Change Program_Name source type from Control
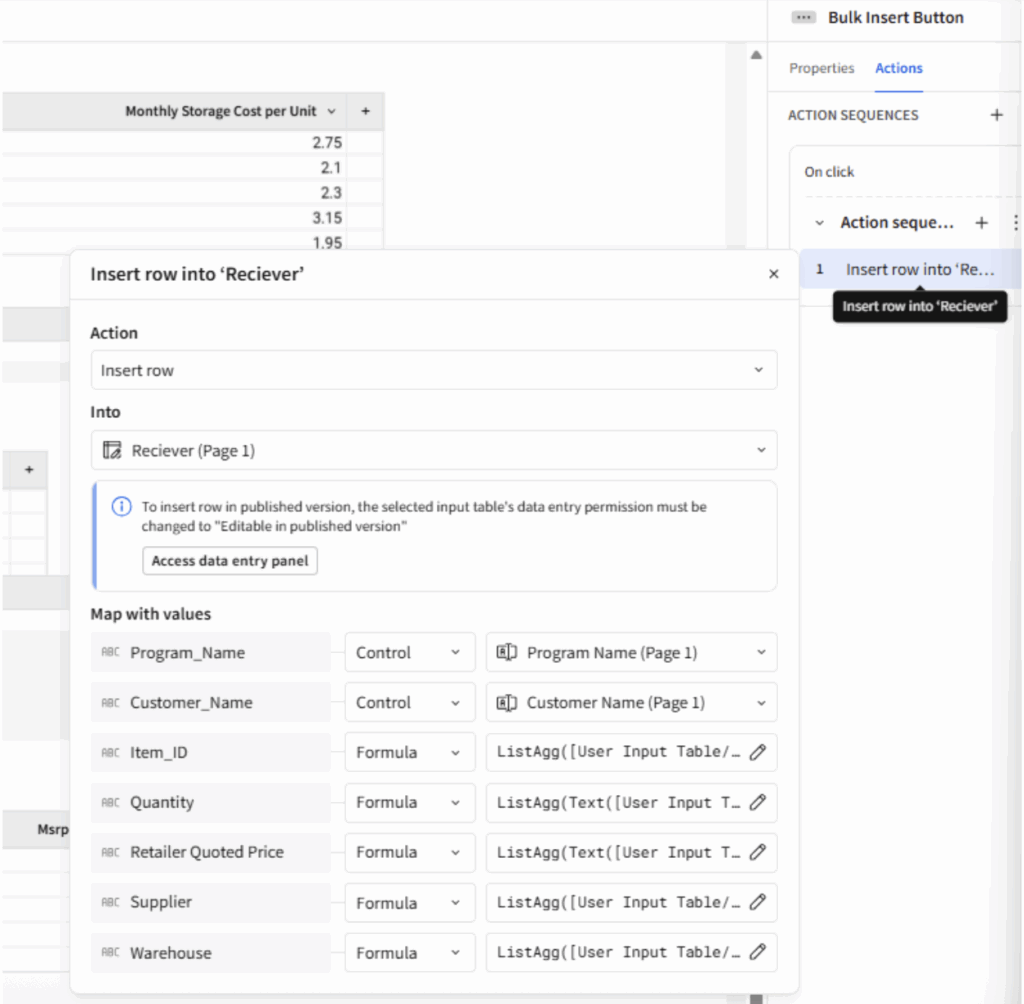Screen dimensions: 1024x1004 coord(409,652)
